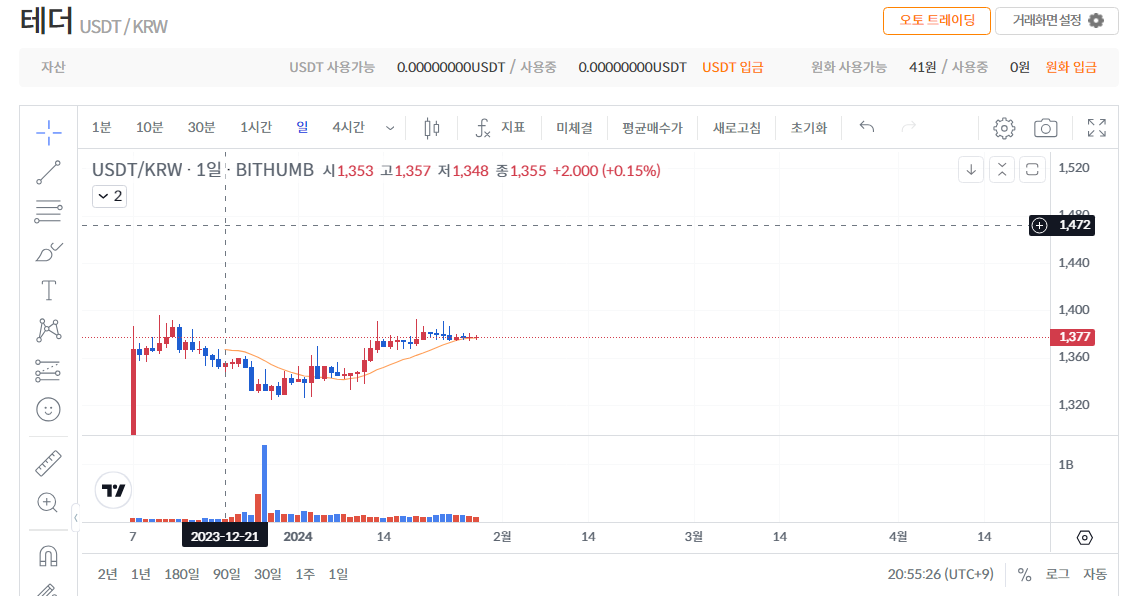Image resolution: width=1123 pixels, height=602 pixels.
Task: Open 거래화면설정 trading screen settings
Action: tap(1057, 21)
